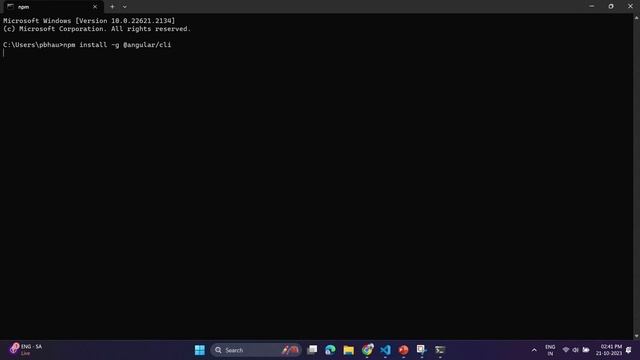Image resolution: width=640 pixels, height=360 pixels.
Task: Click the terminal vertical scrollbar
Action: click(636, 176)
